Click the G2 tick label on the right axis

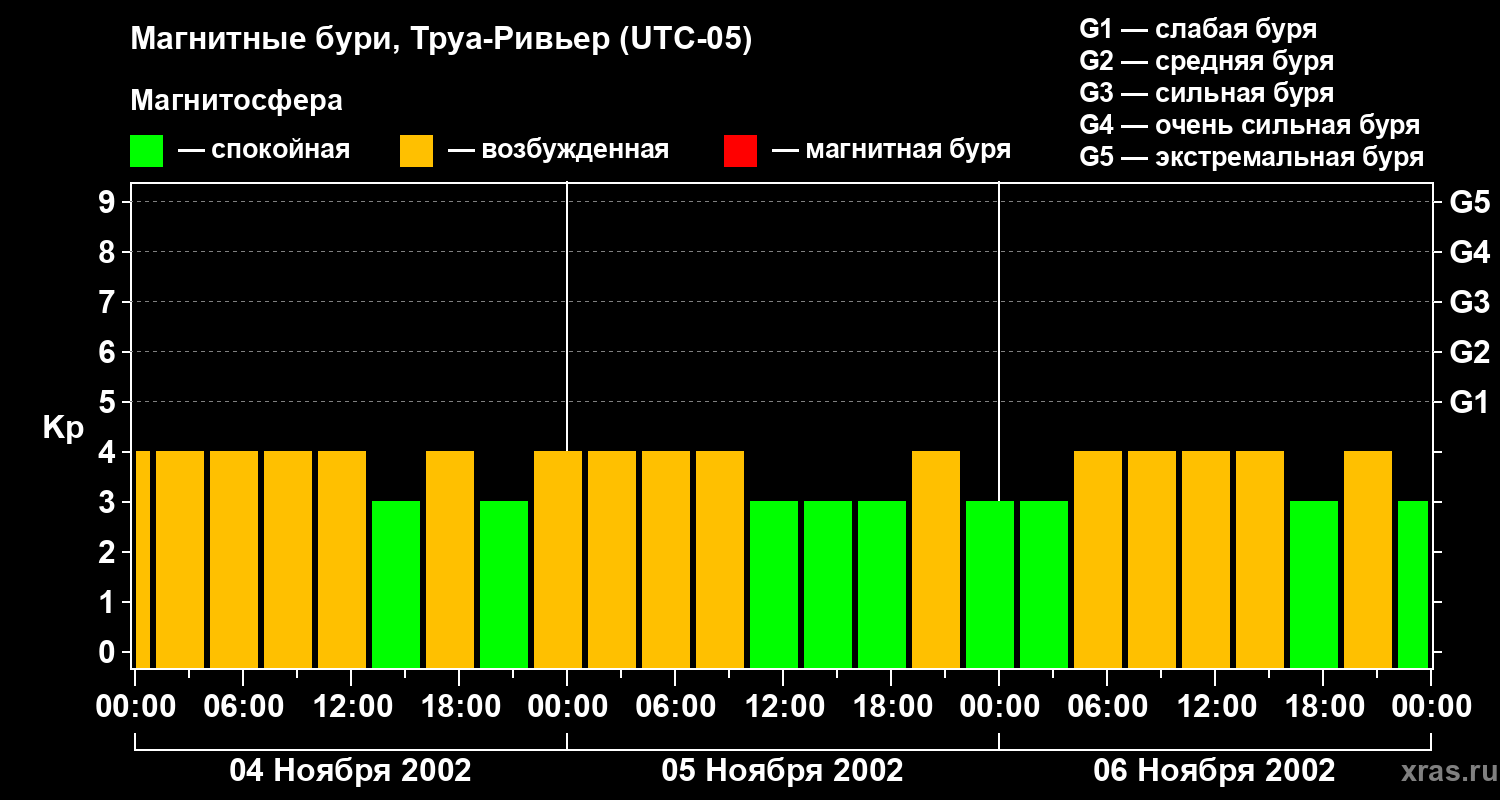coord(1469,352)
